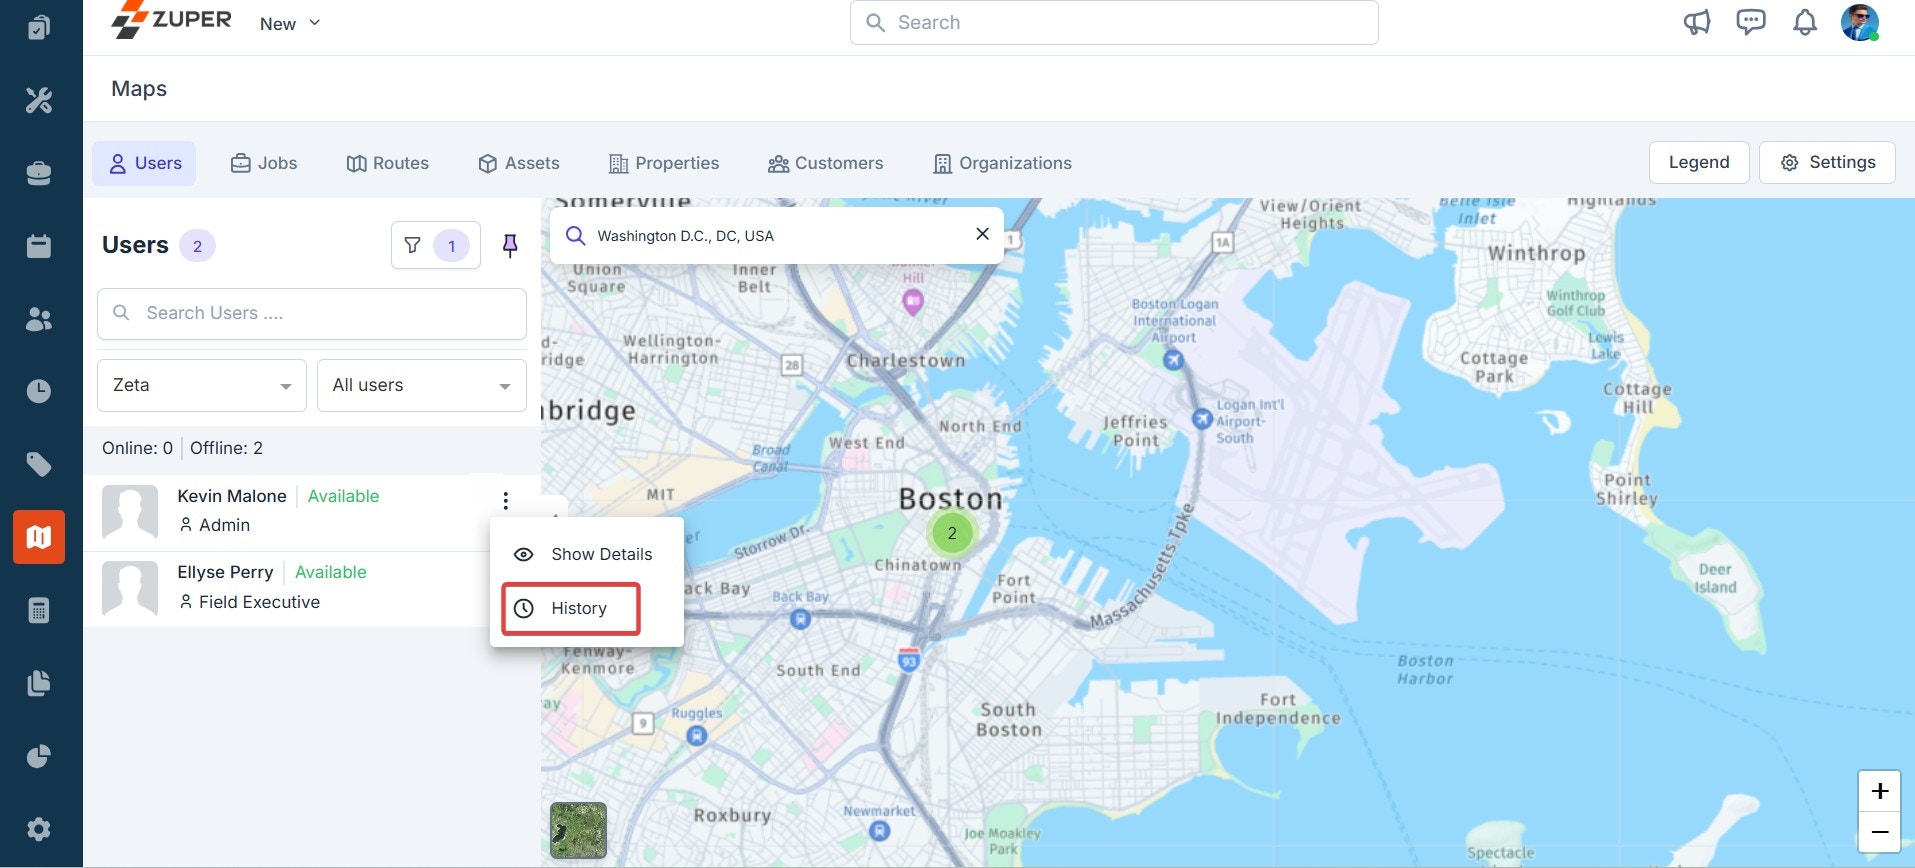Open the users filter button

pos(436,245)
